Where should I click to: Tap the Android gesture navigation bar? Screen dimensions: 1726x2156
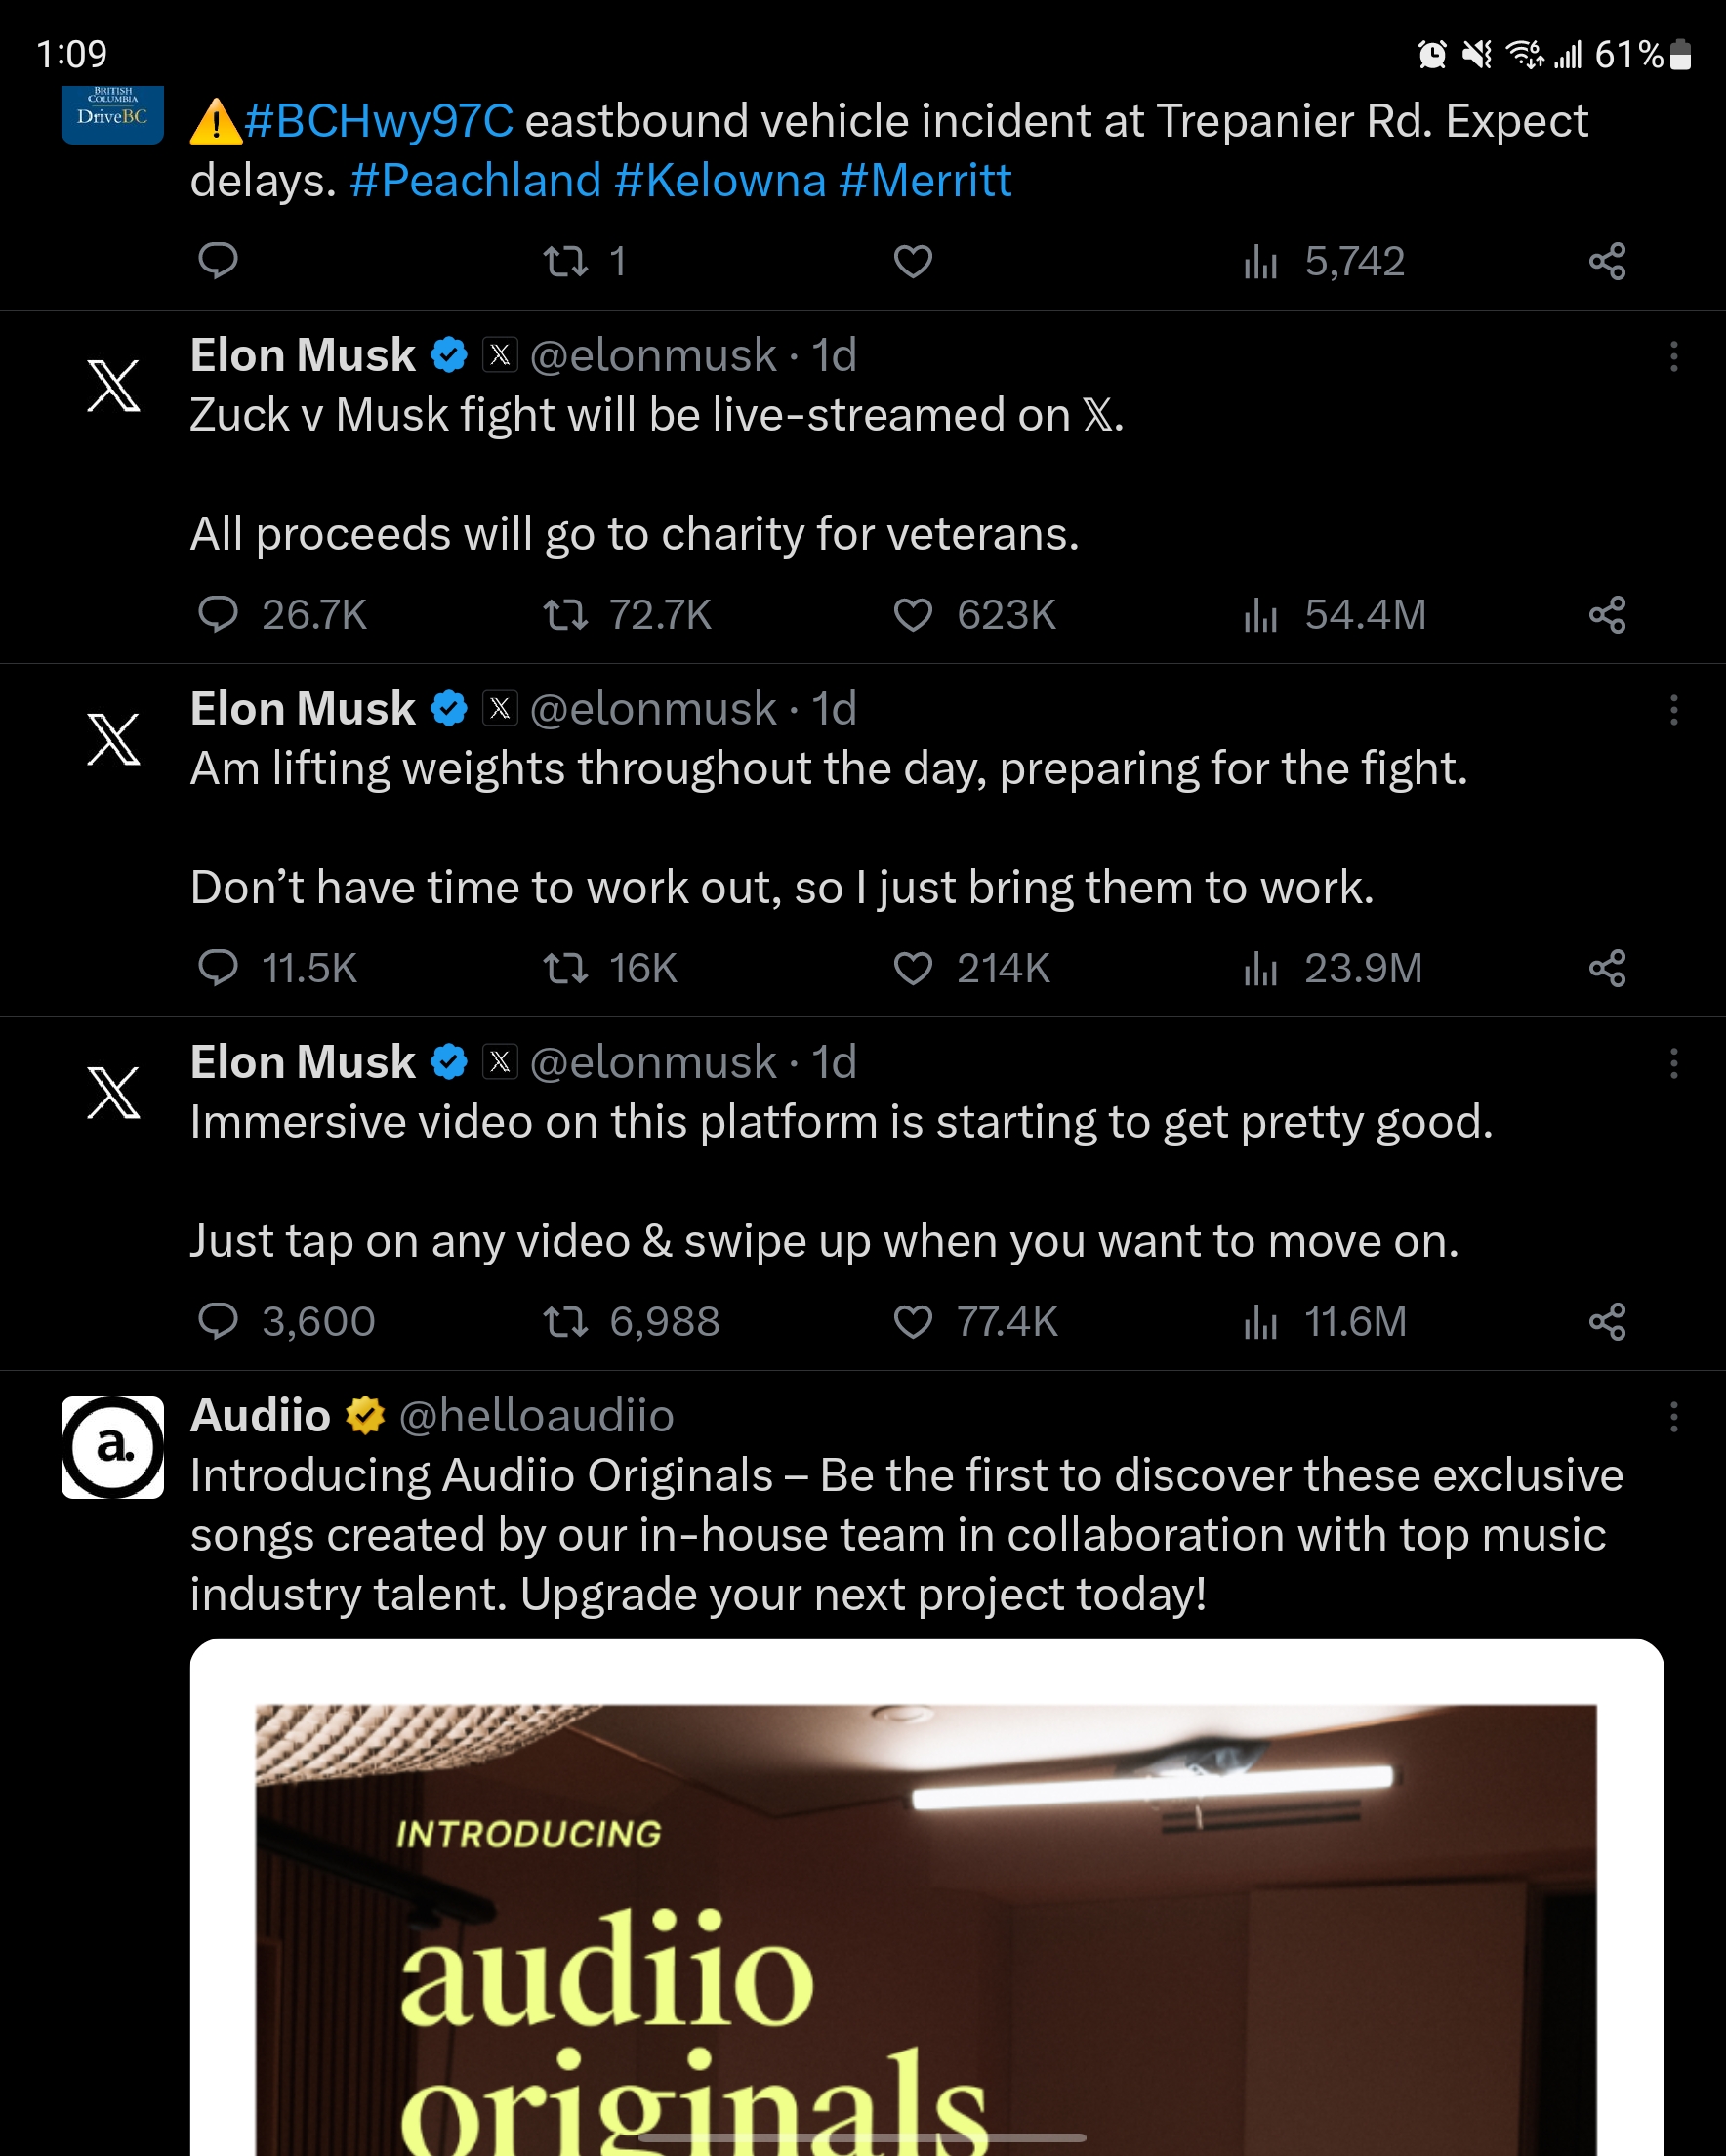(862, 2138)
